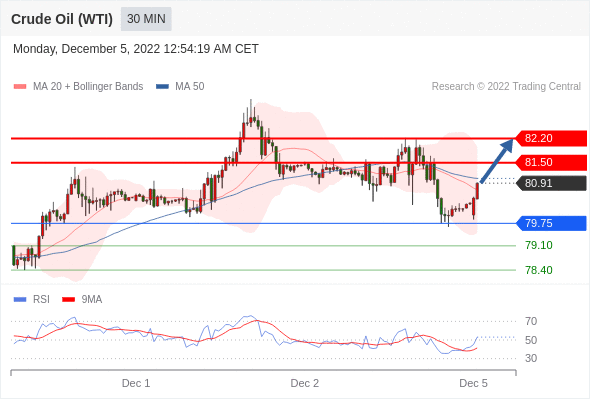The width and height of the screenshot is (590, 400).
Task: Click the blue RSI legend swatch
Action: tap(20, 300)
